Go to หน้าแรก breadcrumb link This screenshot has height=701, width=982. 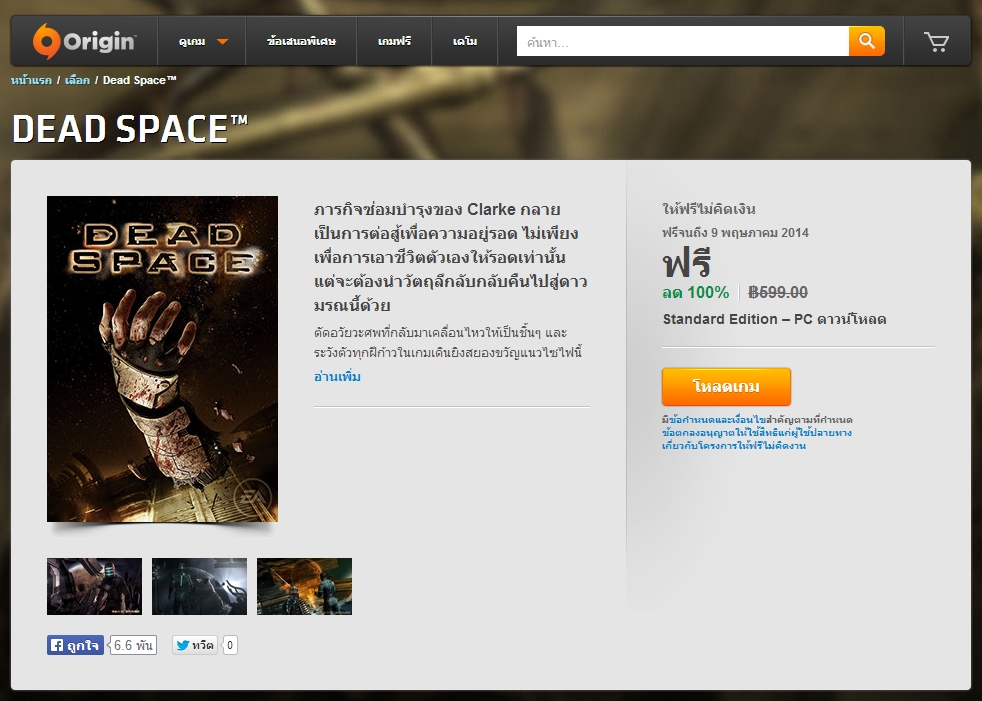(31, 80)
